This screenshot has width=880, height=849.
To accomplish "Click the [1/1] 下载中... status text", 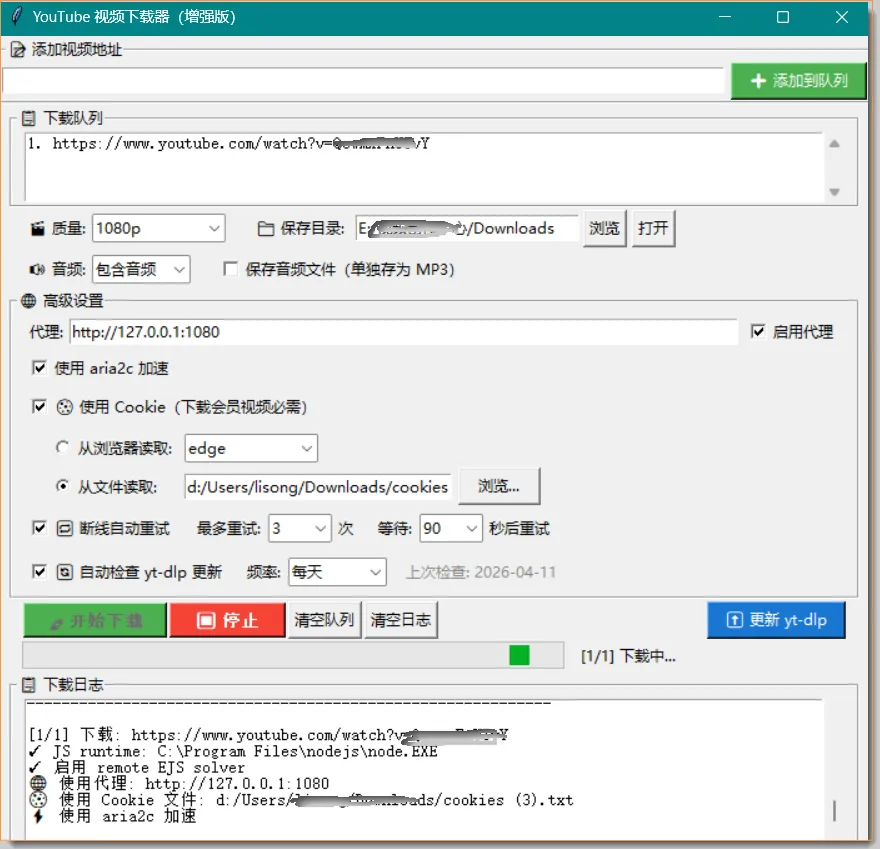I will tap(628, 656).
